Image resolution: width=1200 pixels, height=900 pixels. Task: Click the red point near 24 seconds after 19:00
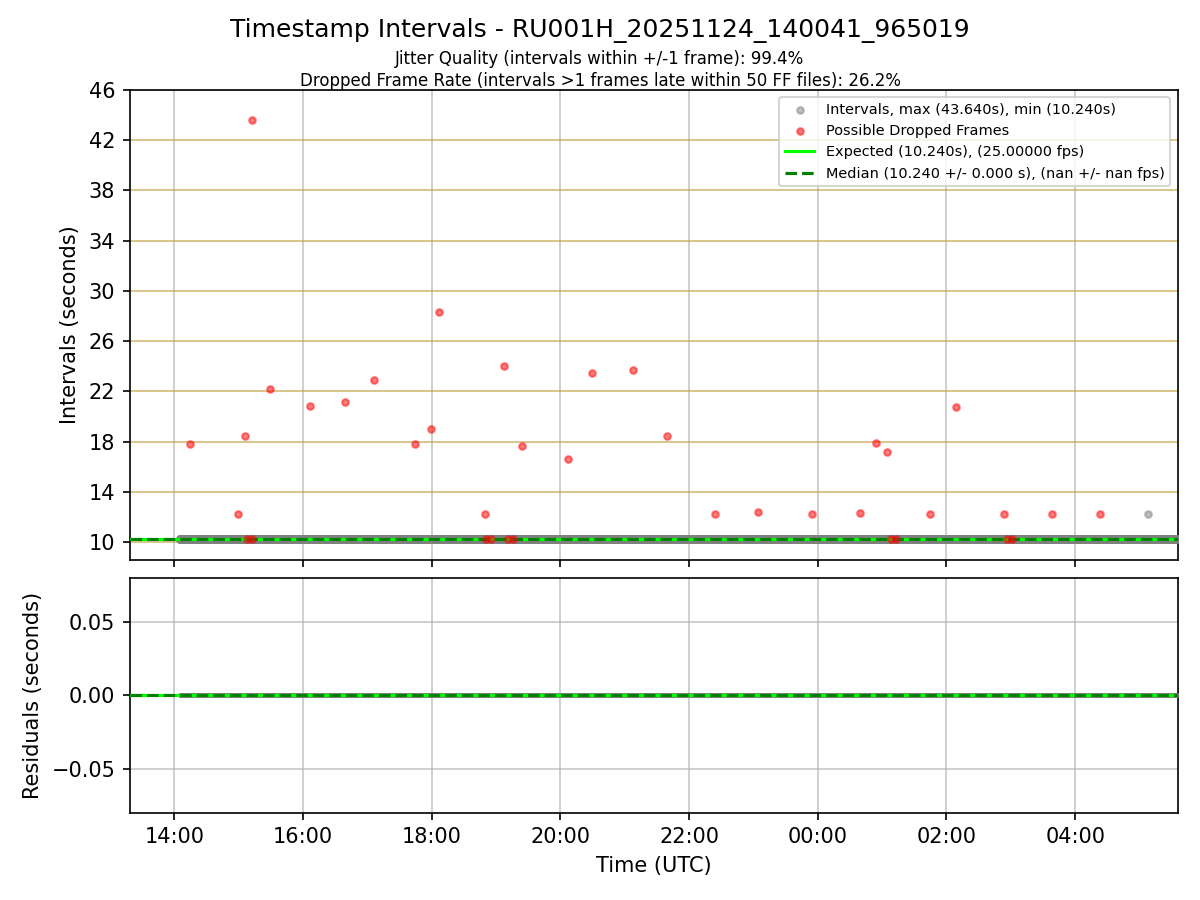pyautogui.click(x=504, y=366)
